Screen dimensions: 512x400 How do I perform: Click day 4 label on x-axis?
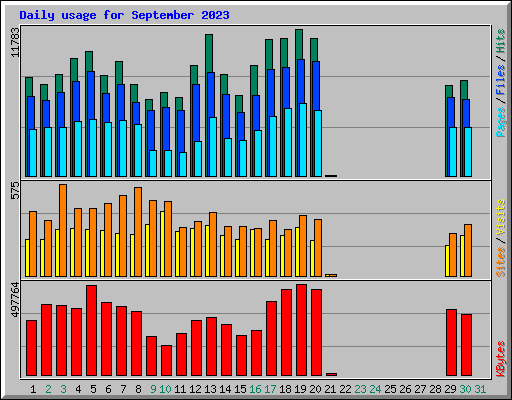pyautogui.click(x=78, y=389)
